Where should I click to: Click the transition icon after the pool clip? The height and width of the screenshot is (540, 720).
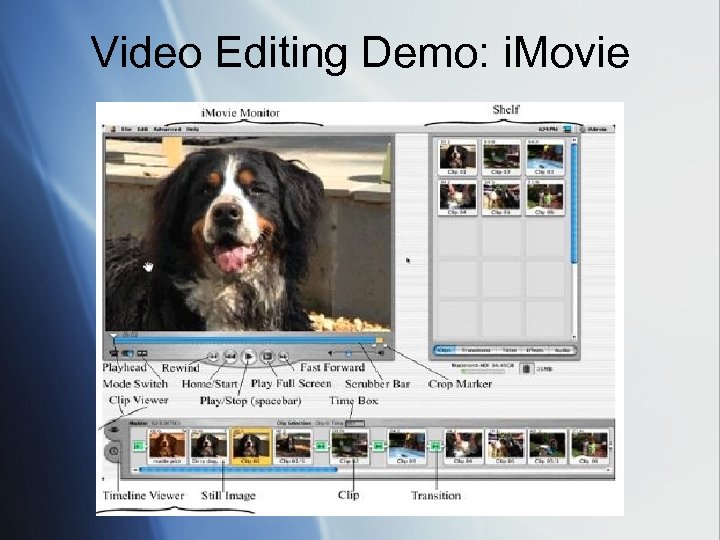[435, 445]
